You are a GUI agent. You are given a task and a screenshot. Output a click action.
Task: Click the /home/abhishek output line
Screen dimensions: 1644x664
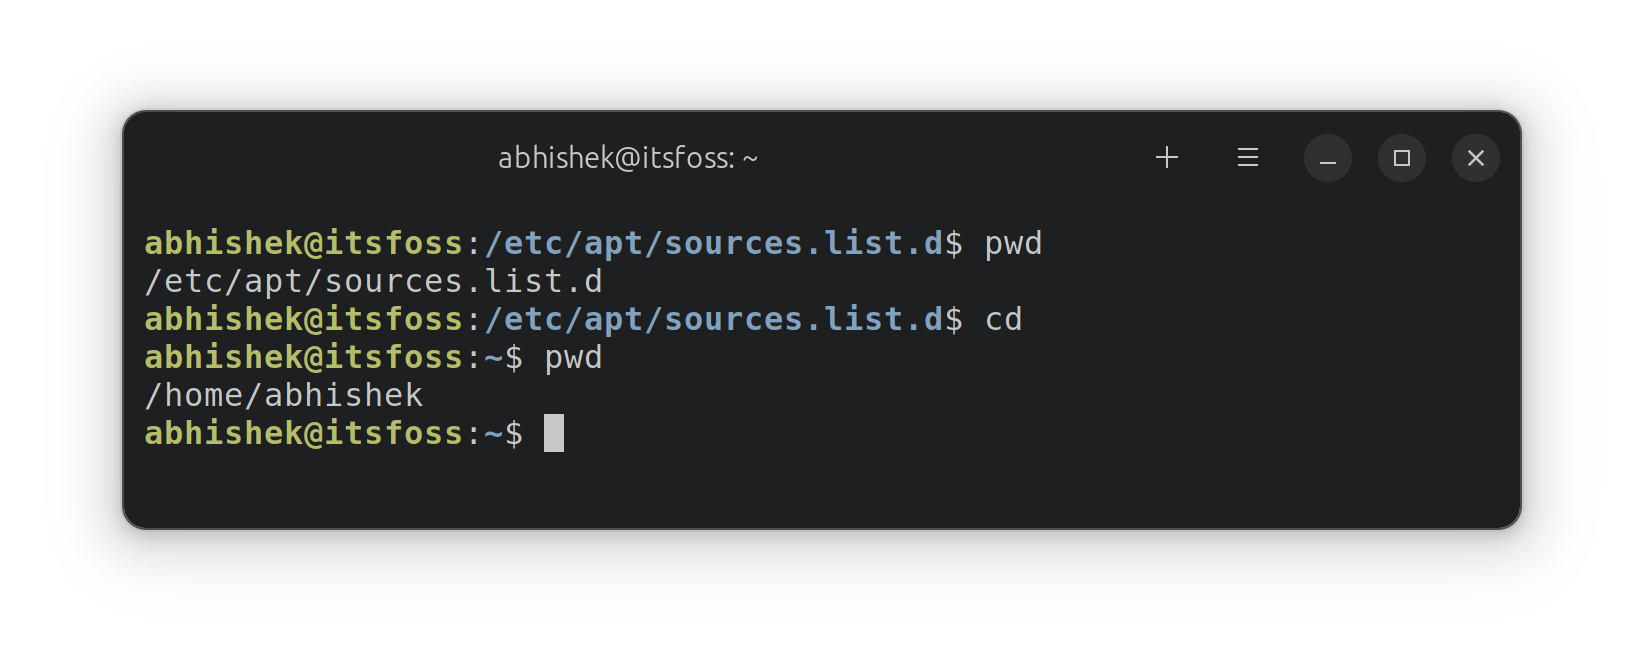point(284,396)
